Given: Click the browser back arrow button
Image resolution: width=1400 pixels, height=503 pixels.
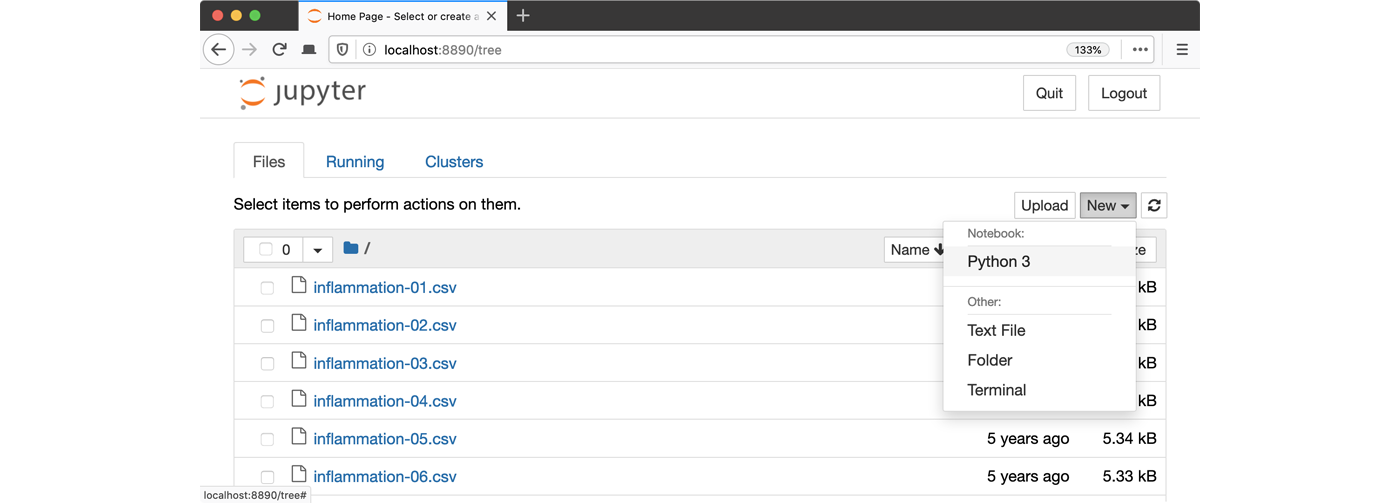Looking at the screenshot, I should coord(218,49).
